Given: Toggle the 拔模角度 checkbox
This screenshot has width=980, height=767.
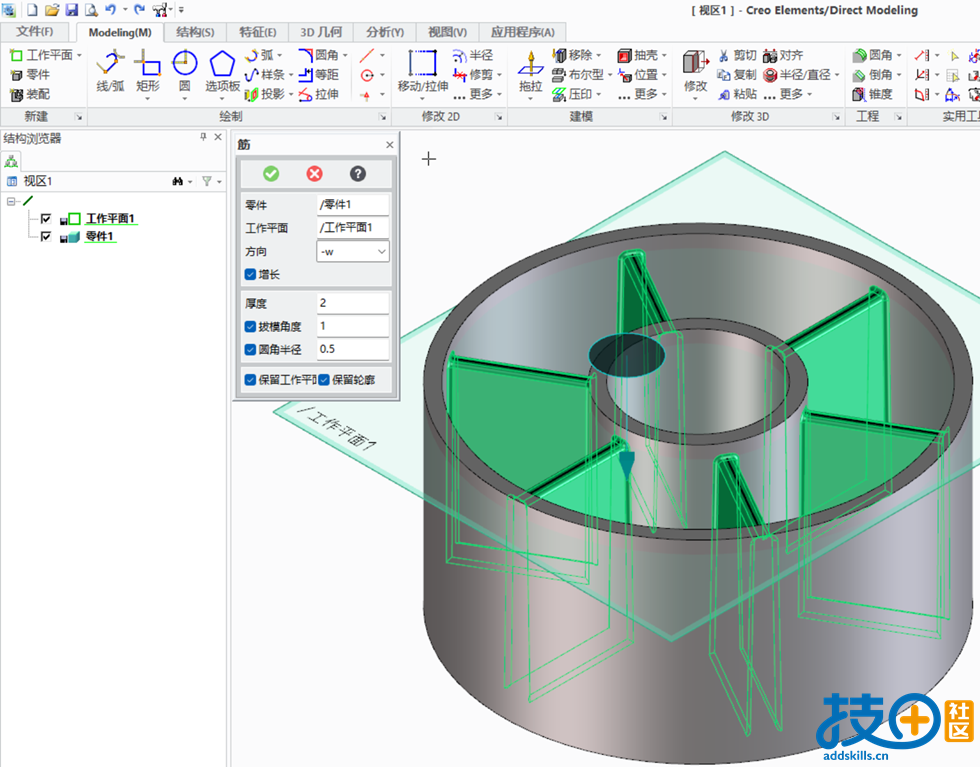Looking at the screenshot, I should 250,326.
